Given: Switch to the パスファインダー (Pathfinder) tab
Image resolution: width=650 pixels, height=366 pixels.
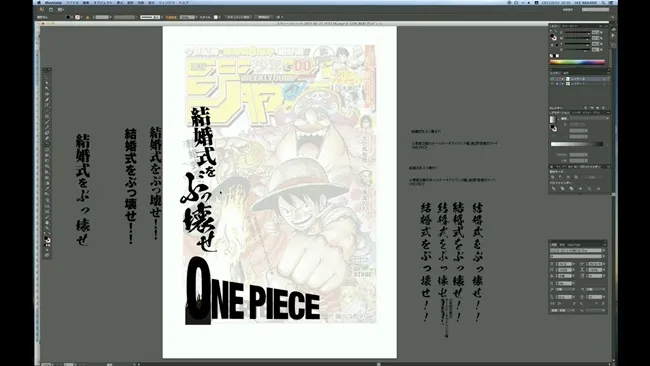Looking at the screenshot, I should click(589, 167).
